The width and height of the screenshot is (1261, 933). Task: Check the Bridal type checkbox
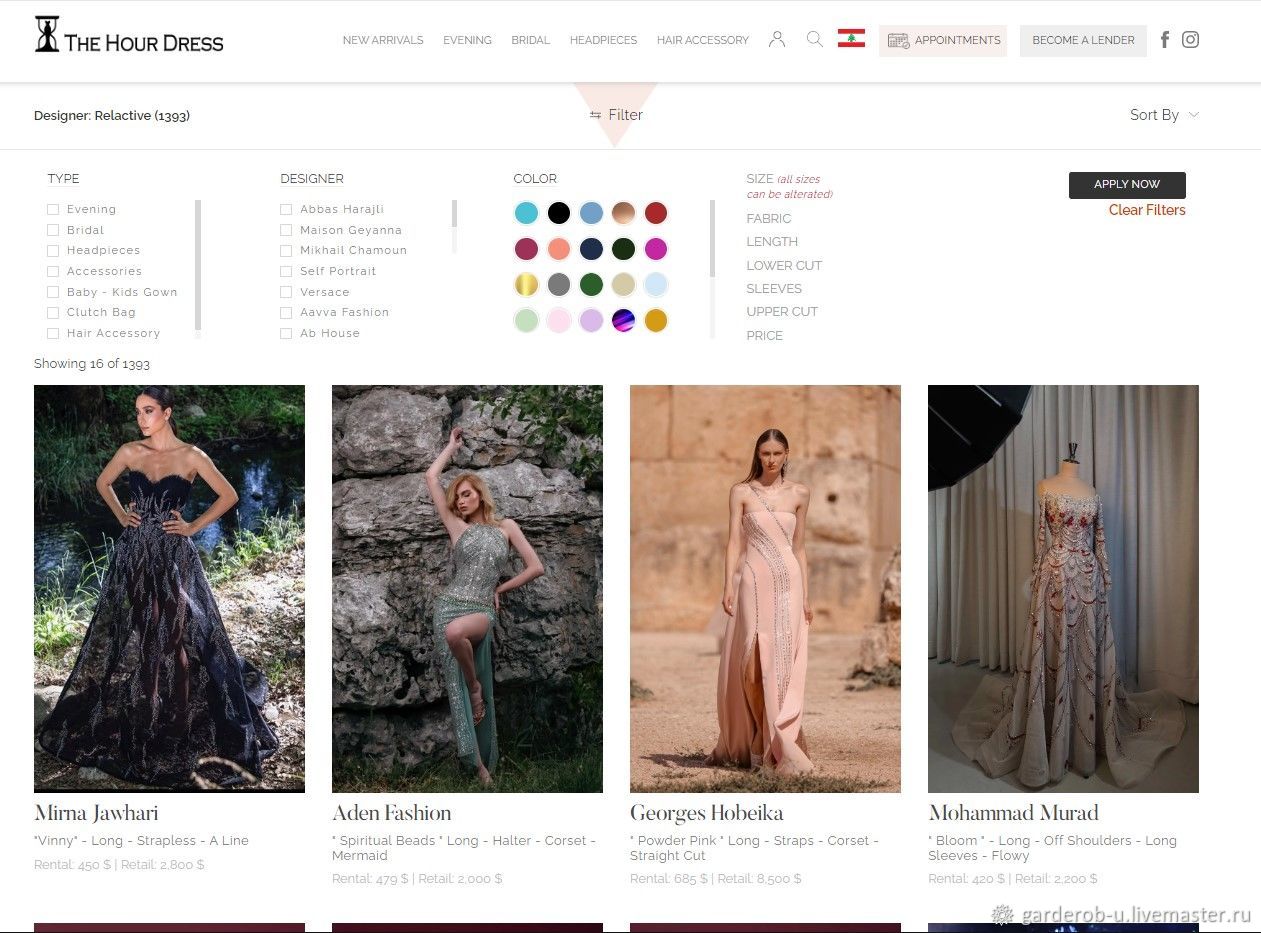[x=53, y=230]
